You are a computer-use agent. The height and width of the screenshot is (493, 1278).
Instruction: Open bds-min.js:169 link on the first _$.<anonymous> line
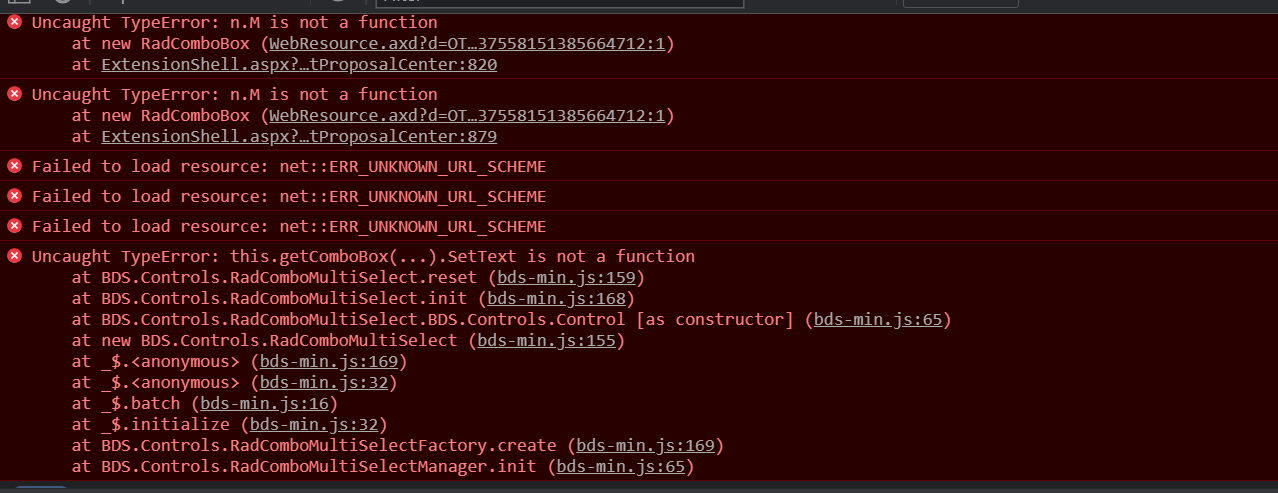click(328, 361)
